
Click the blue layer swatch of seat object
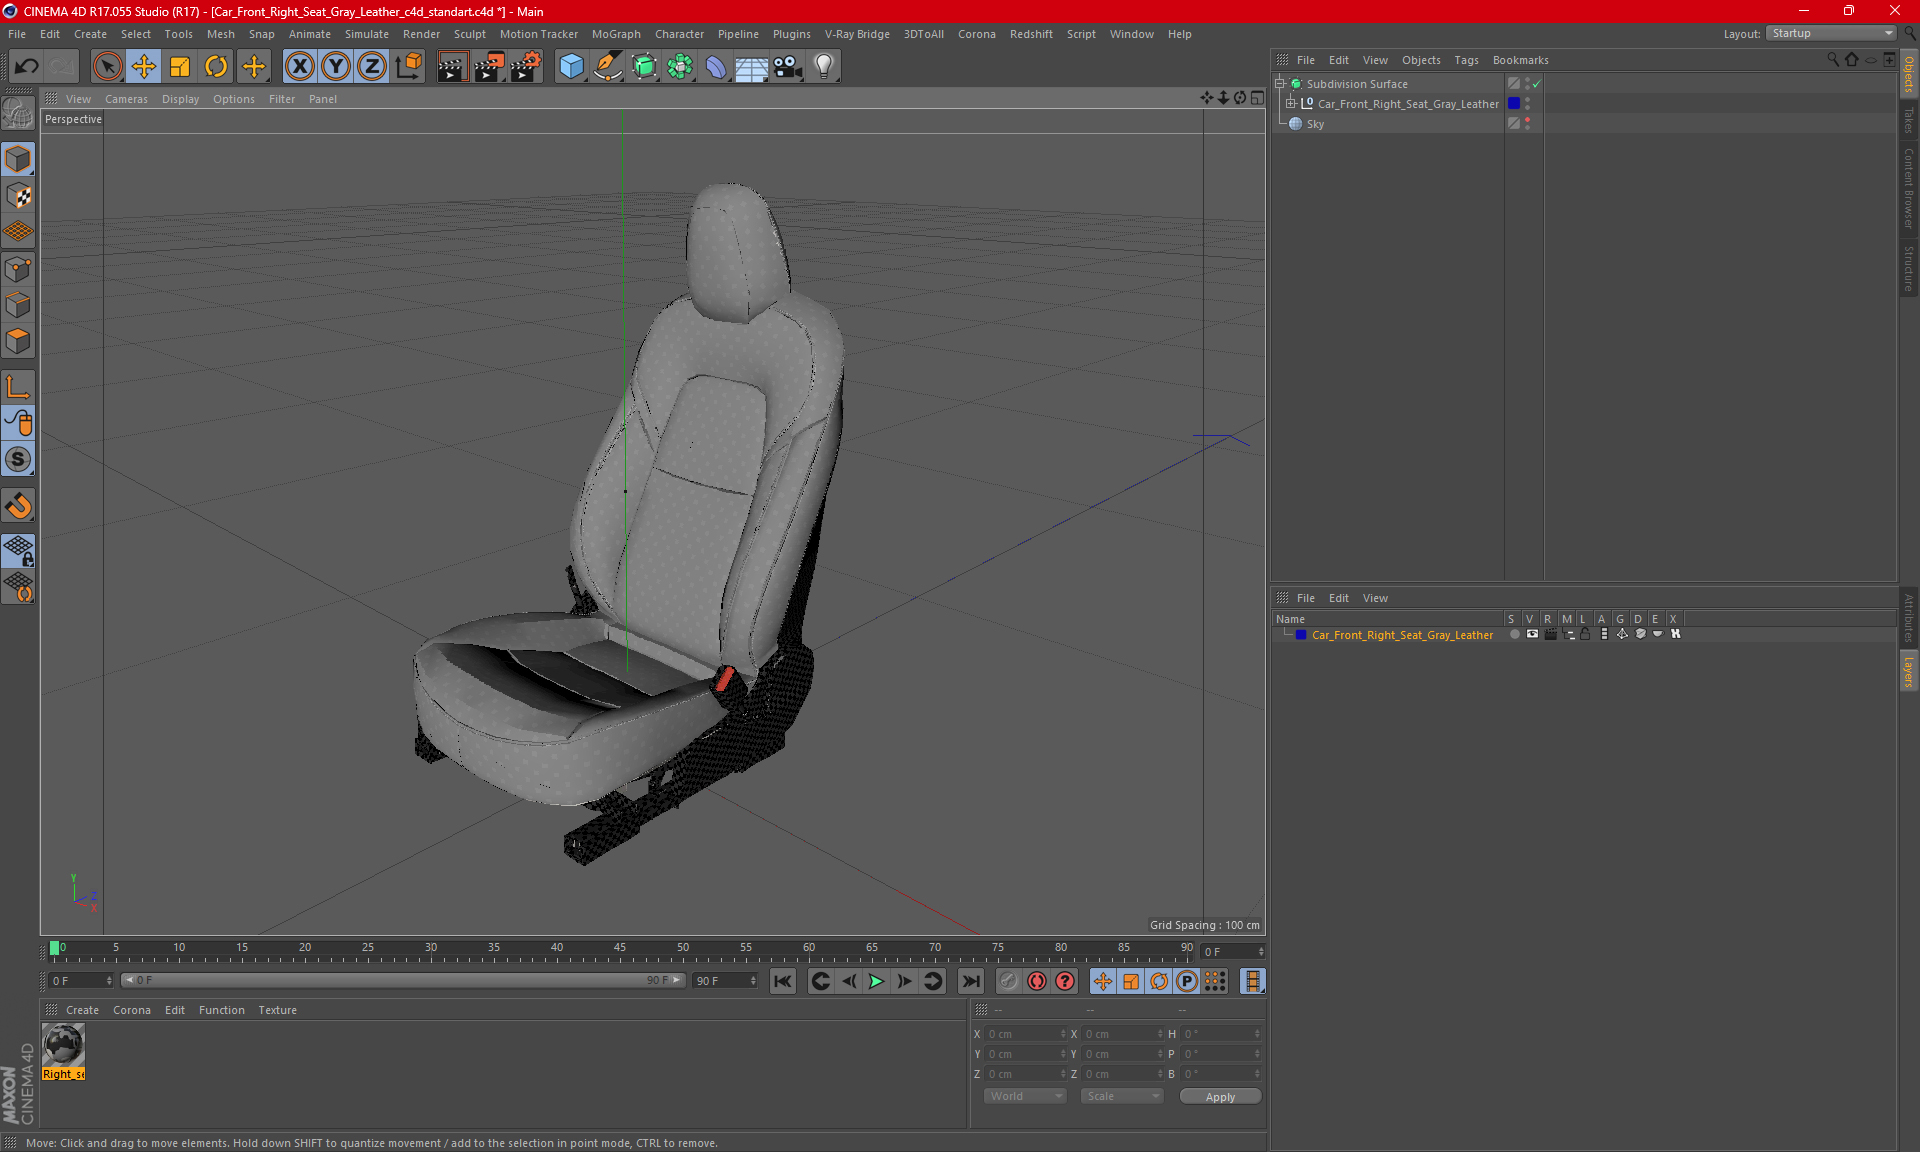1514,104
